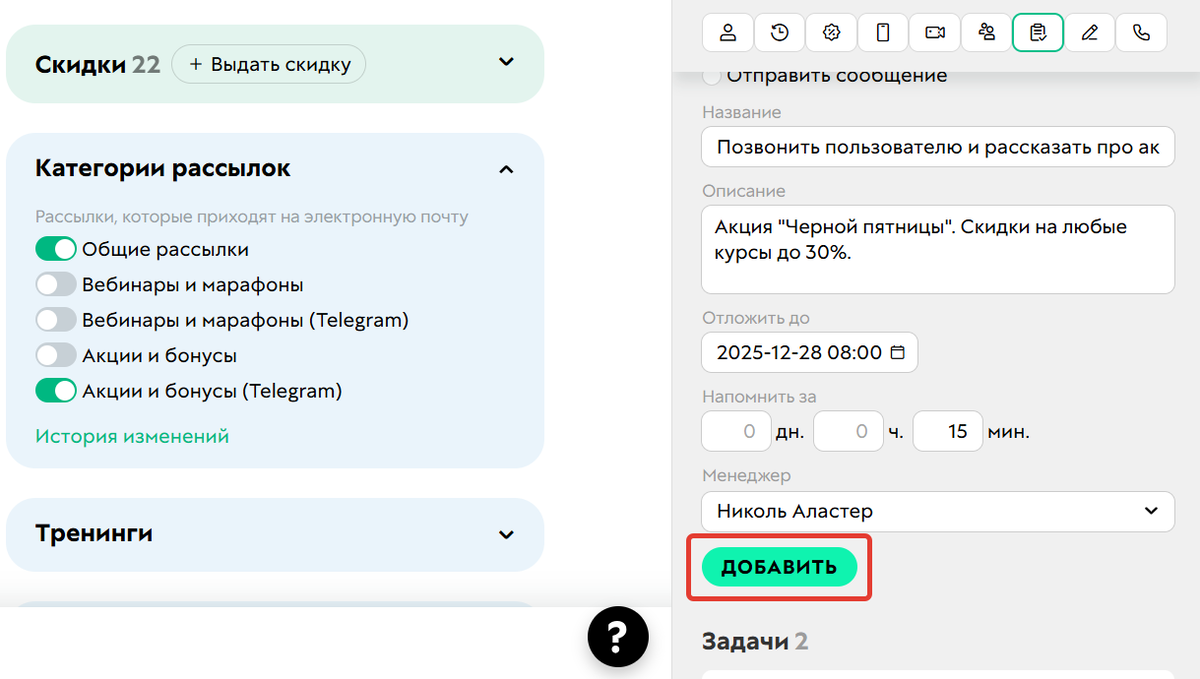
Task: Select the tasks clipboard icon
Action: 1038,32
